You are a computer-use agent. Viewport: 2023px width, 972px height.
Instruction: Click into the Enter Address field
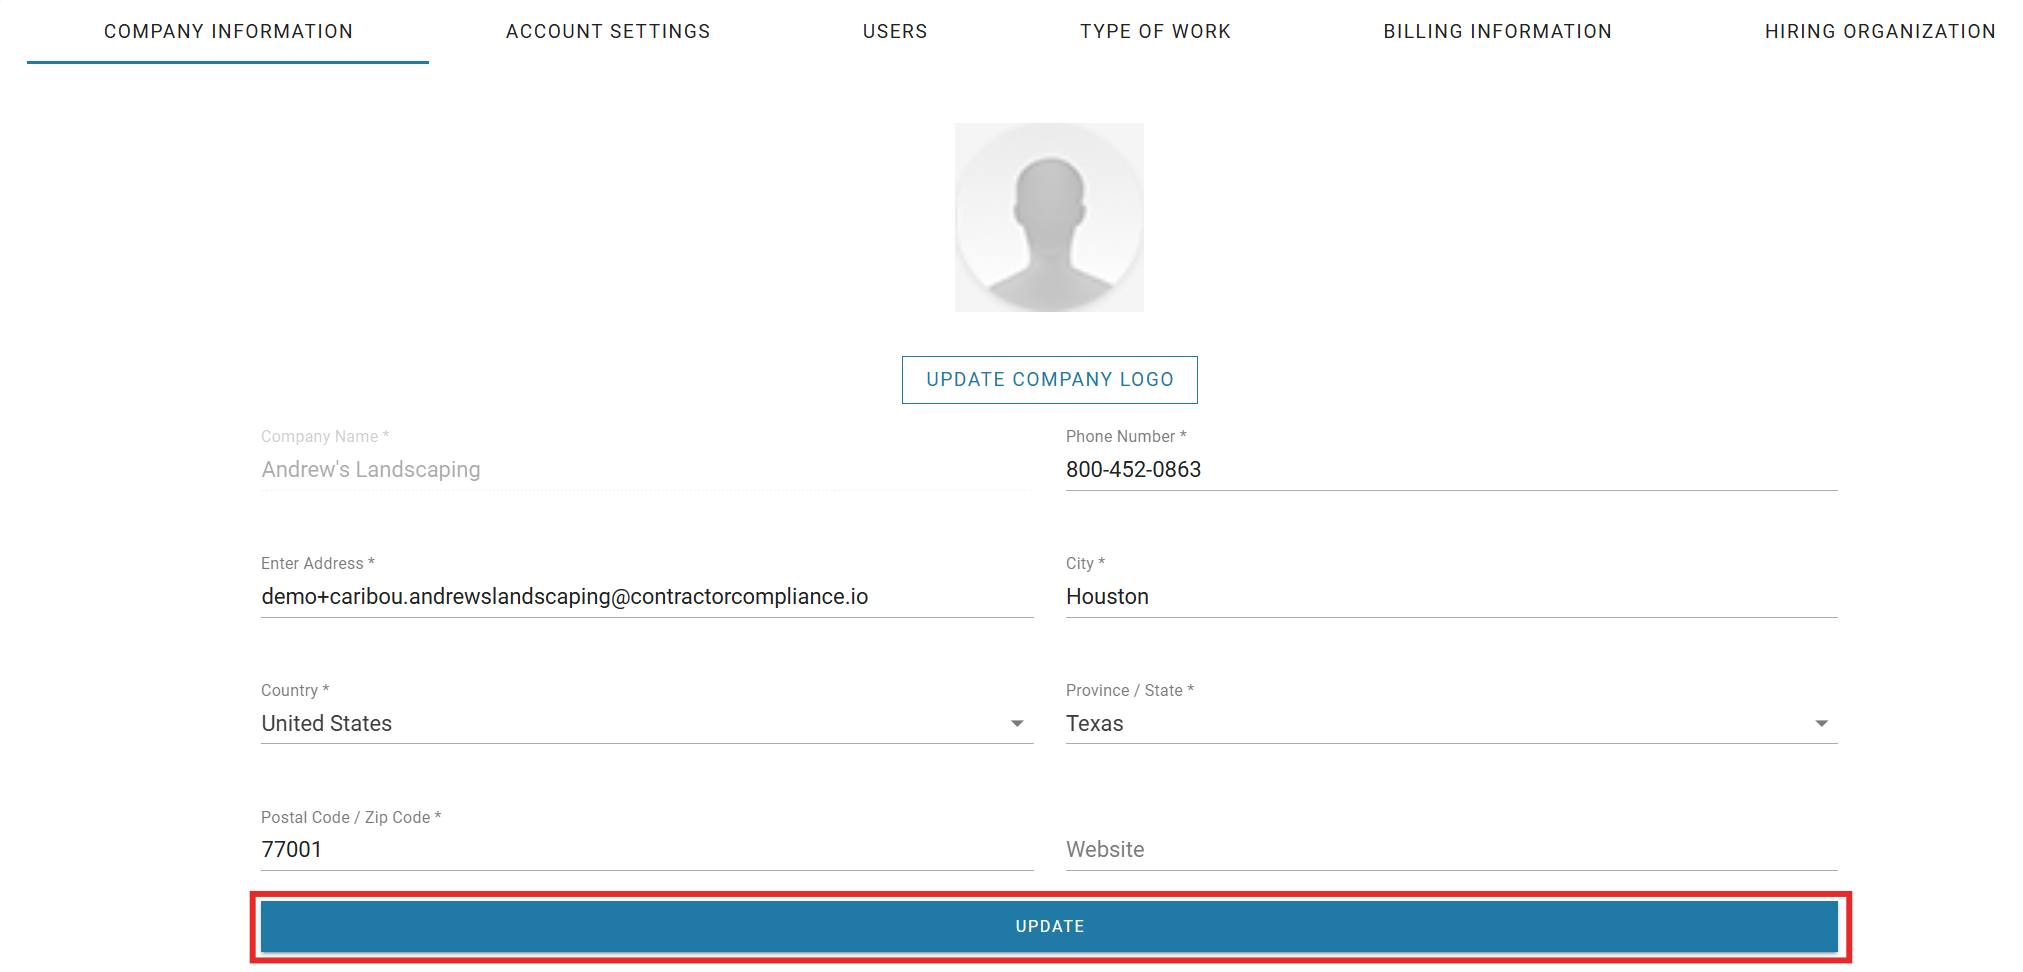pos(646,597)
